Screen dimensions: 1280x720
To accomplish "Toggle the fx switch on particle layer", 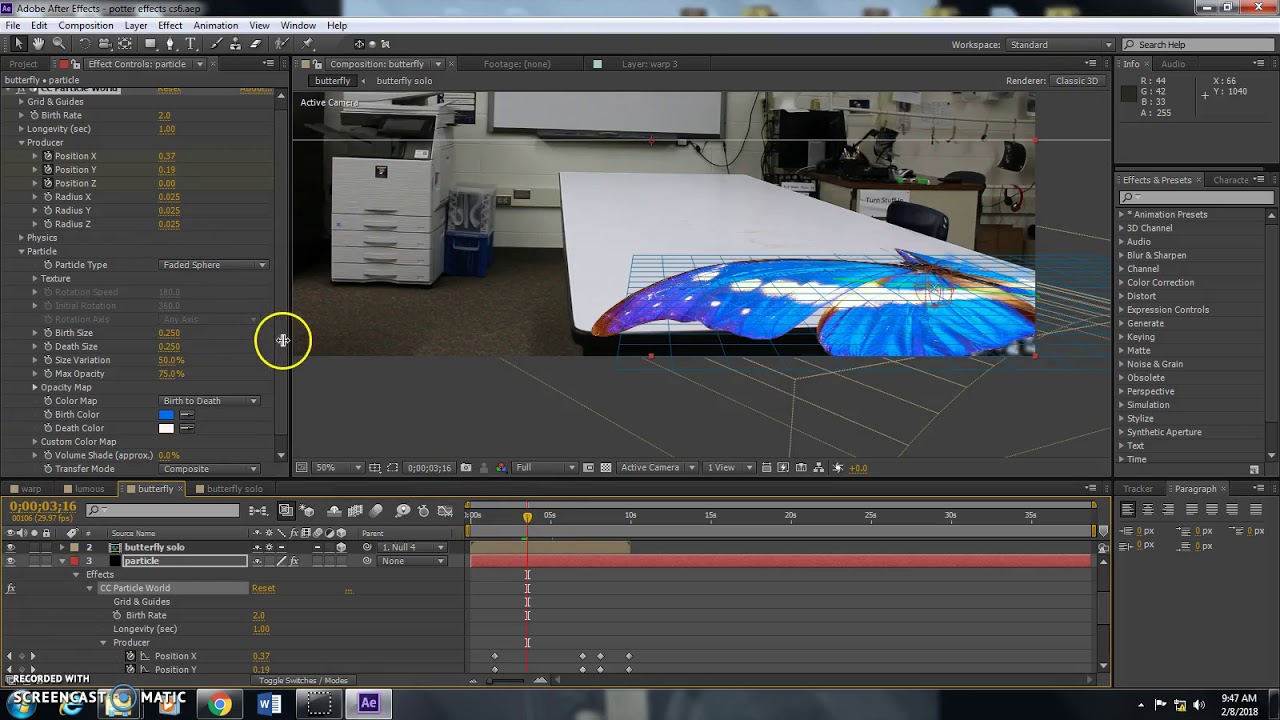I will pyautogui.click(x=294, y=561).
